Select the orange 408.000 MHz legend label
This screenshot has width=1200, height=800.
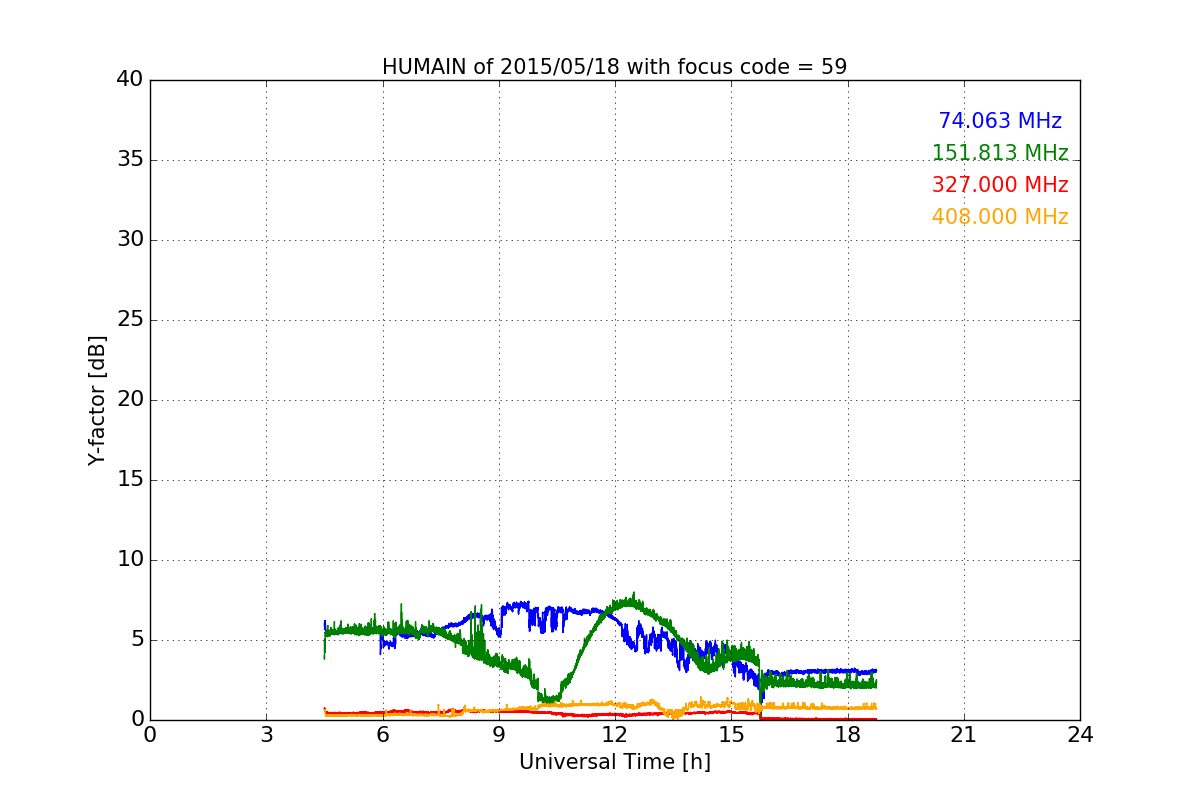click(x=1000, y=217)
